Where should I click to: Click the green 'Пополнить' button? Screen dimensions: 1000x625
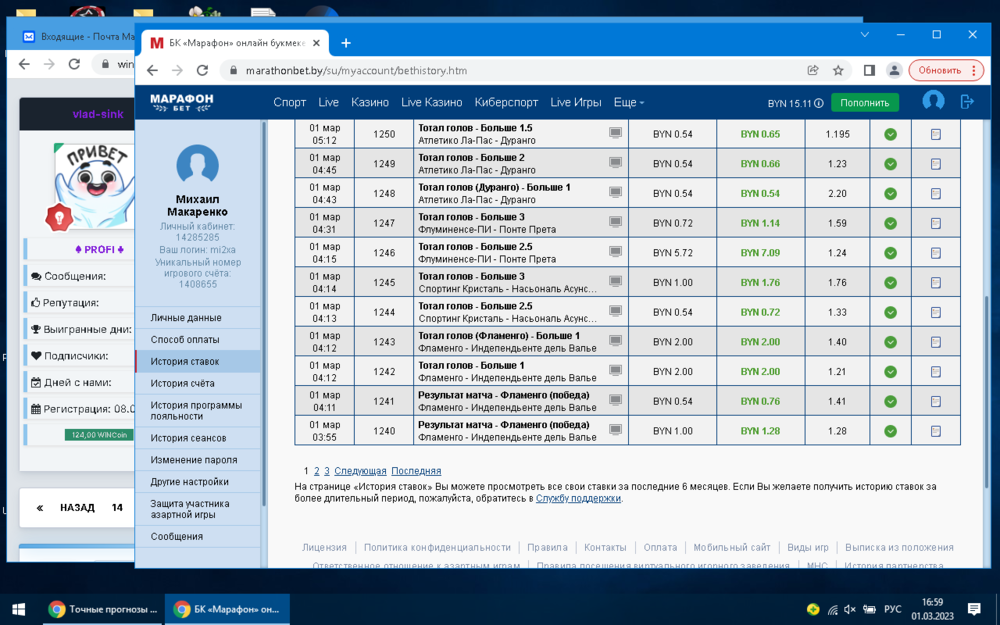pyautogui.click(x=864, y=103)
